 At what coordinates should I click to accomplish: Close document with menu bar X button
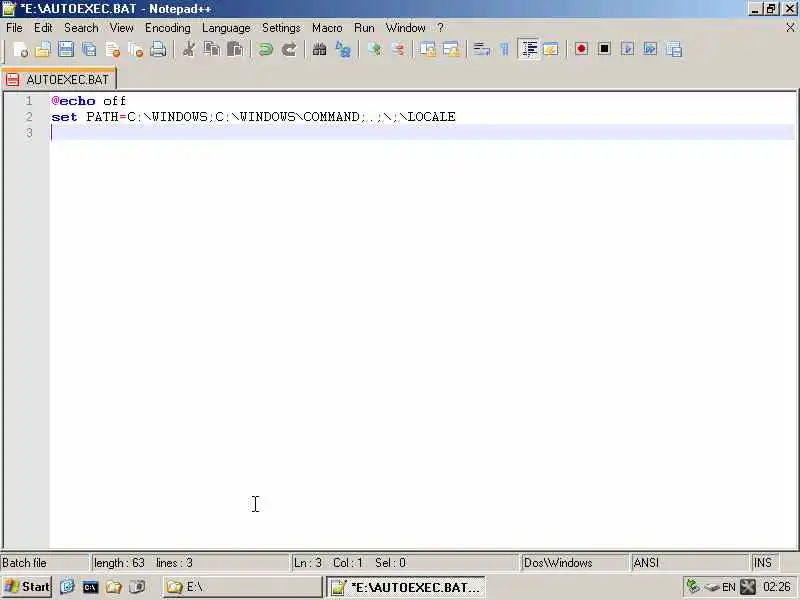(790, 28)
